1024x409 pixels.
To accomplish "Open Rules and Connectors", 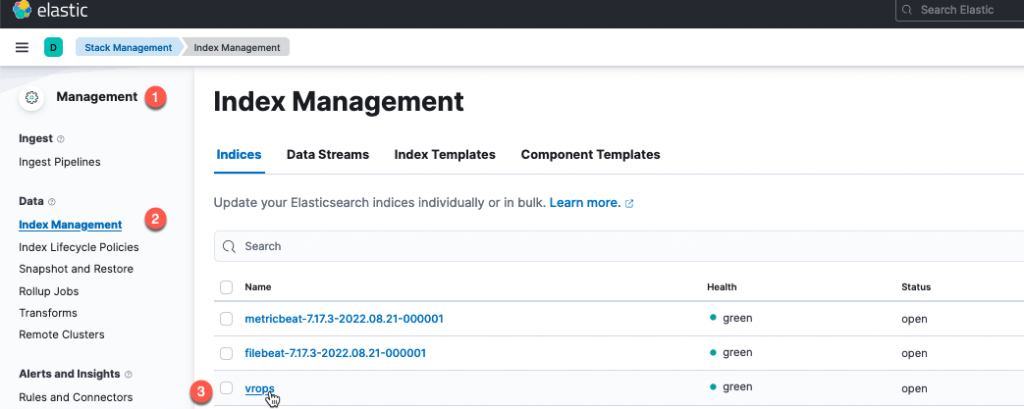I will 76,397.
